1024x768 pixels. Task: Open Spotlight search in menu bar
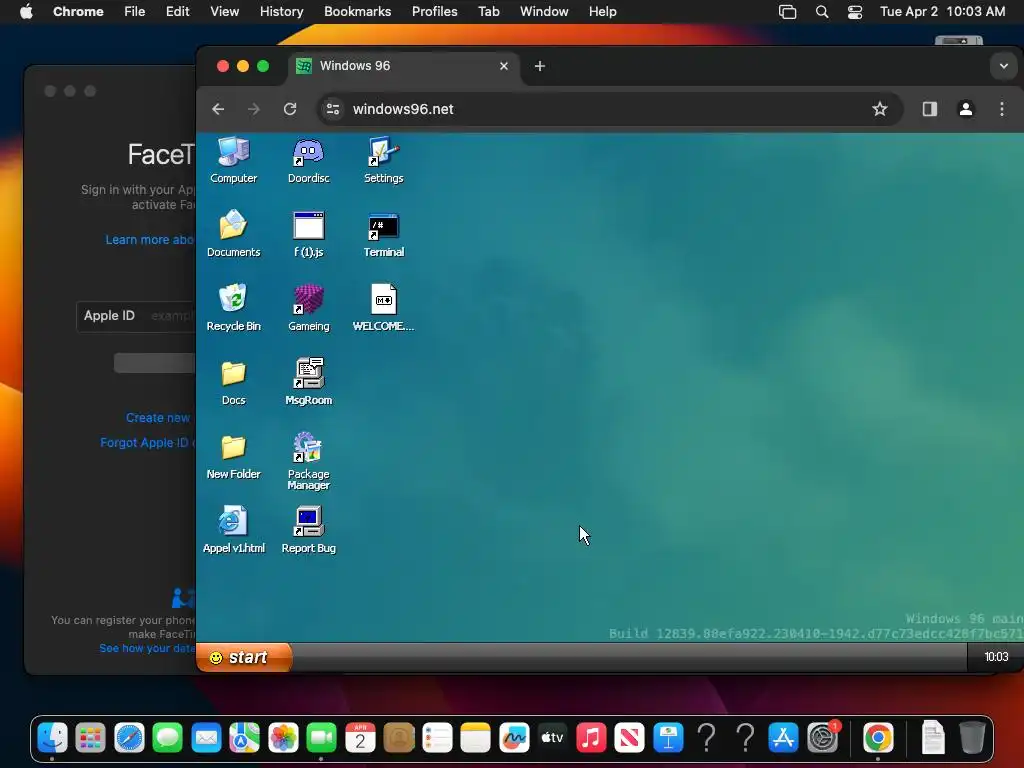(x=822, y=12)
